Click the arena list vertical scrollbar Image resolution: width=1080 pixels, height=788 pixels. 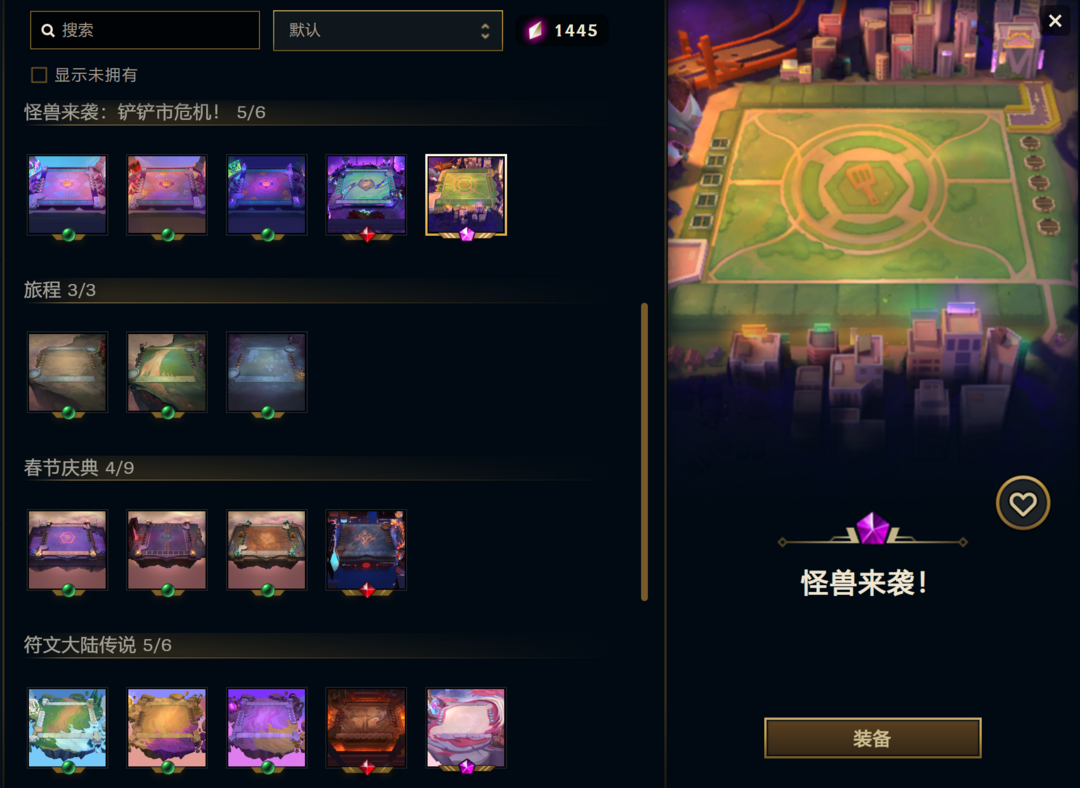(645, 452)
